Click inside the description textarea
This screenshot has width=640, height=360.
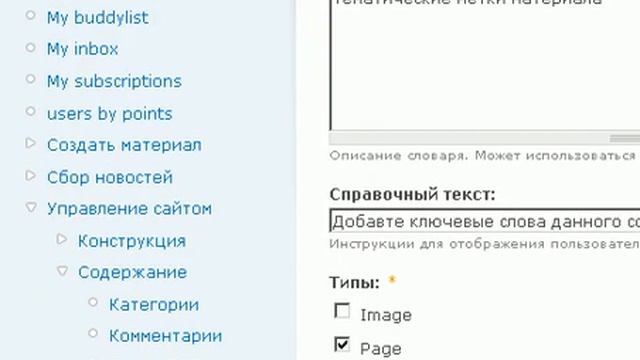[x=484, y=65]
